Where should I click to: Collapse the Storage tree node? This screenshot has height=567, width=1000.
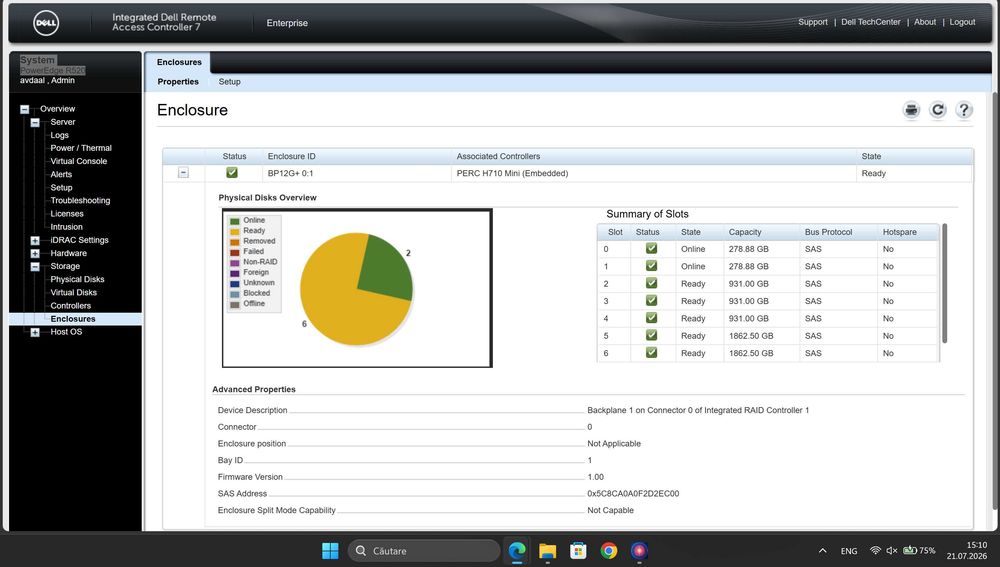tap(35, 267)
